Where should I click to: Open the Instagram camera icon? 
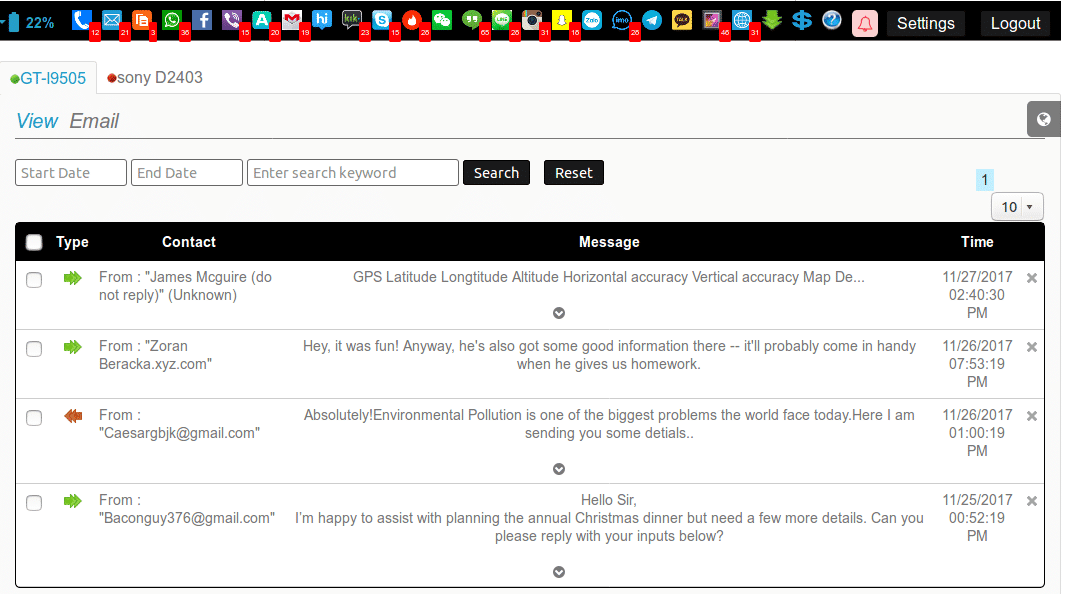(x=532, y=20)
